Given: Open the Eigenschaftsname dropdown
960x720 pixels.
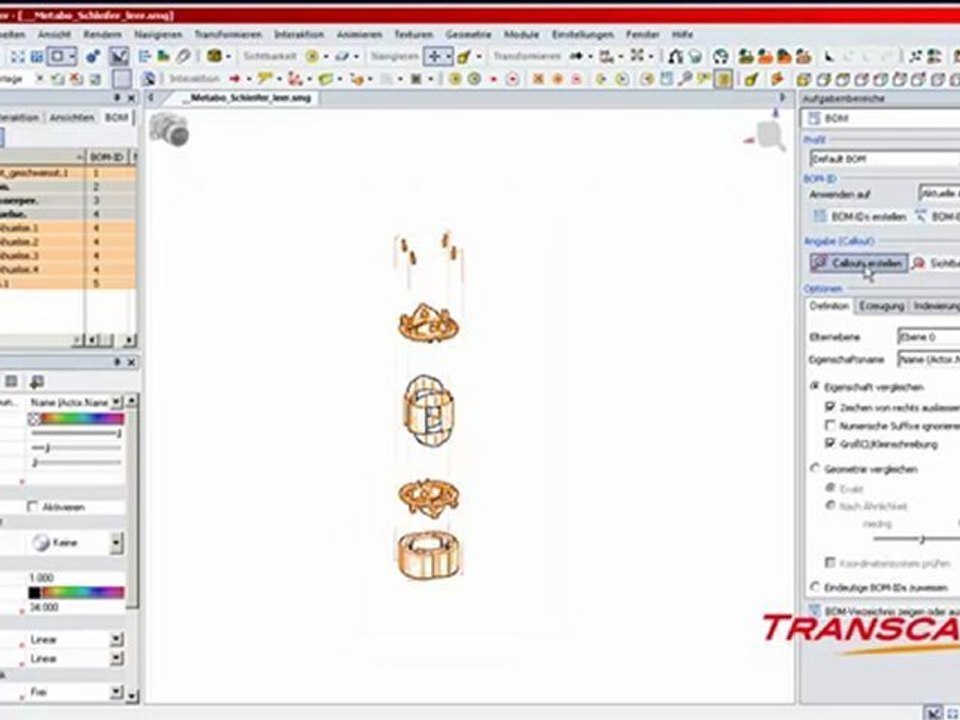Looking at the screenshot, I should tap(928, 359).
